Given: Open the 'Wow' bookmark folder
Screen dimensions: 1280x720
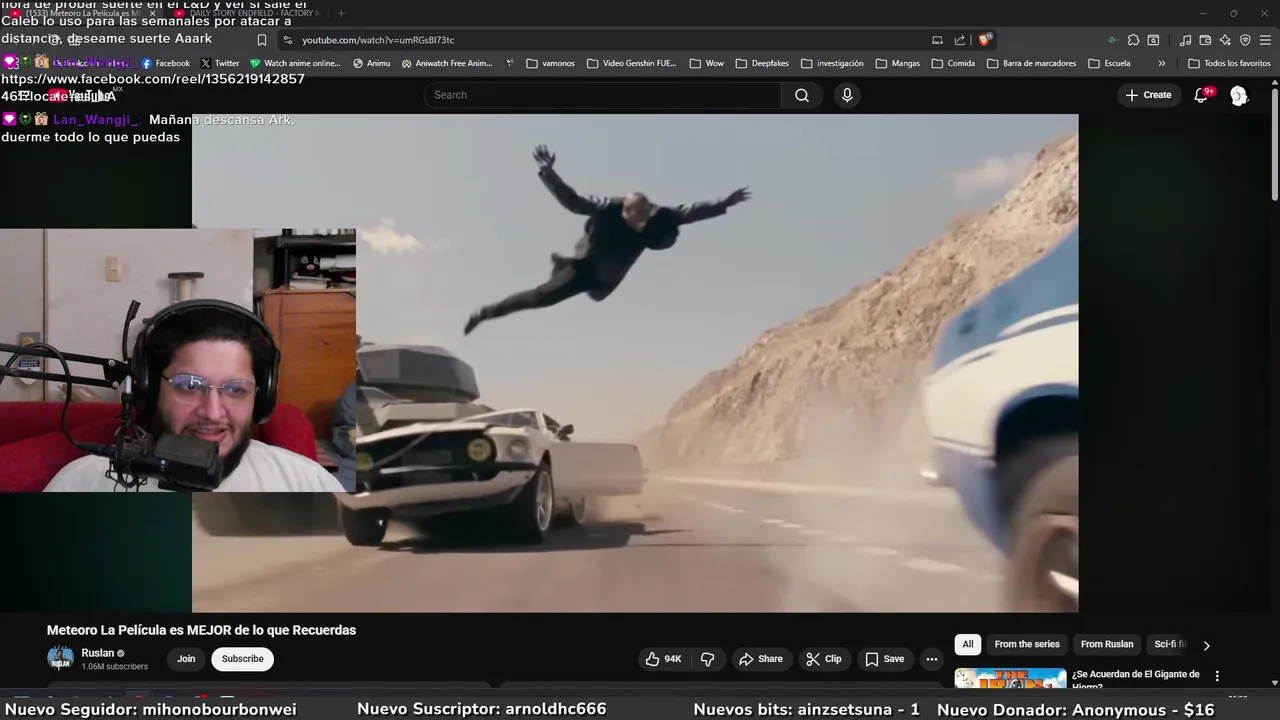Looking at the screenshot, I should 706,63.
